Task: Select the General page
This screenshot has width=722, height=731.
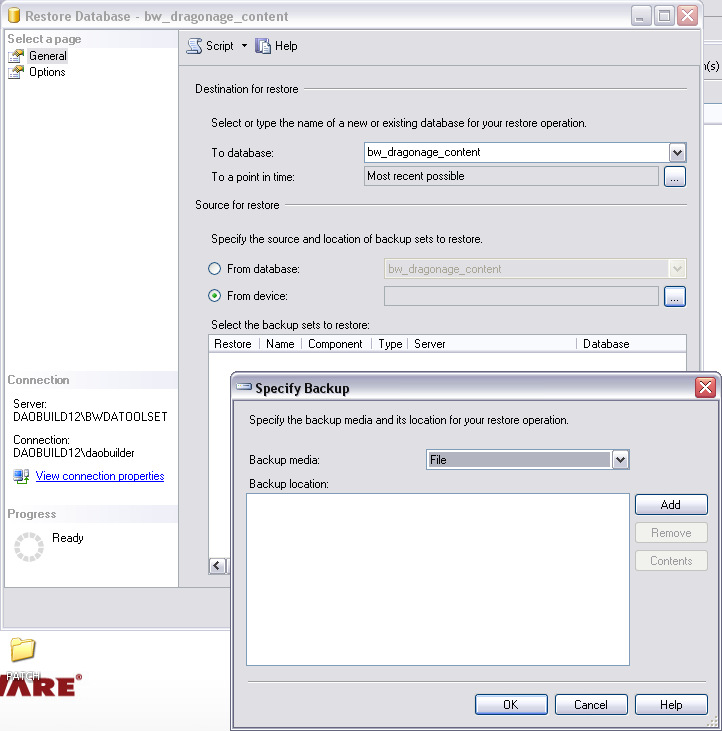Action: (x=47, y=56)
